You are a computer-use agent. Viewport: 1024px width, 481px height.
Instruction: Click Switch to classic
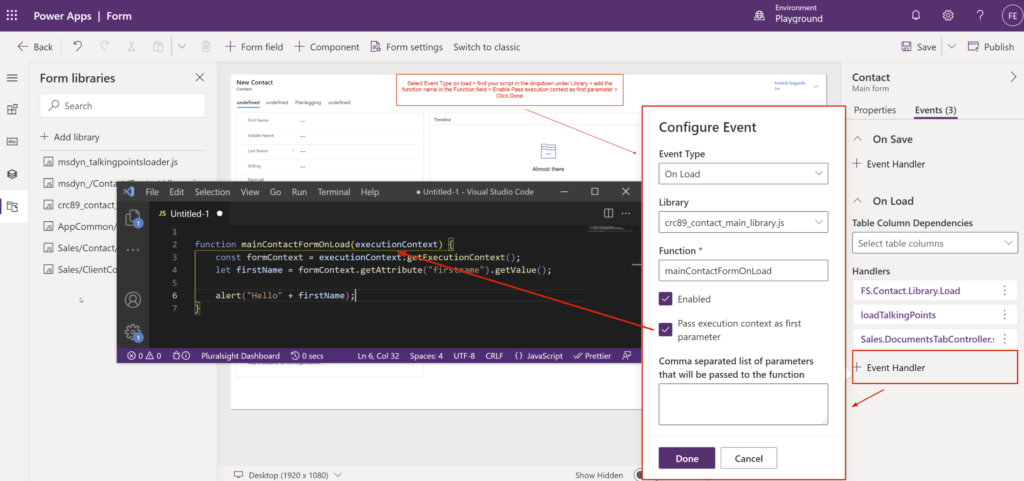click(x=487, y=47)
